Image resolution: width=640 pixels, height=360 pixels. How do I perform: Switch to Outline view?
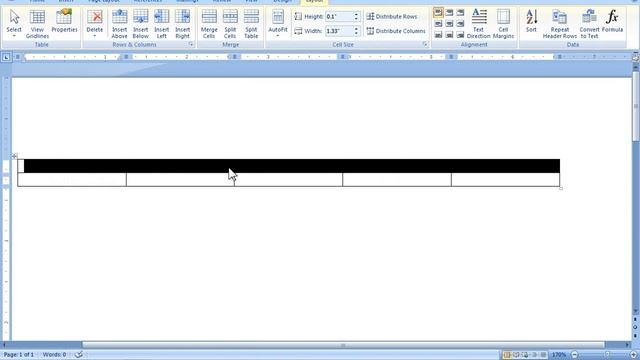[x=534, y=355]
